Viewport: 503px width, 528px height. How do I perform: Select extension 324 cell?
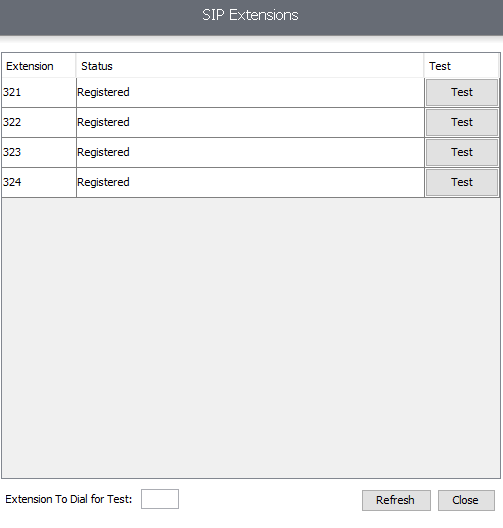pyautogui.click(x=39, y=183)
